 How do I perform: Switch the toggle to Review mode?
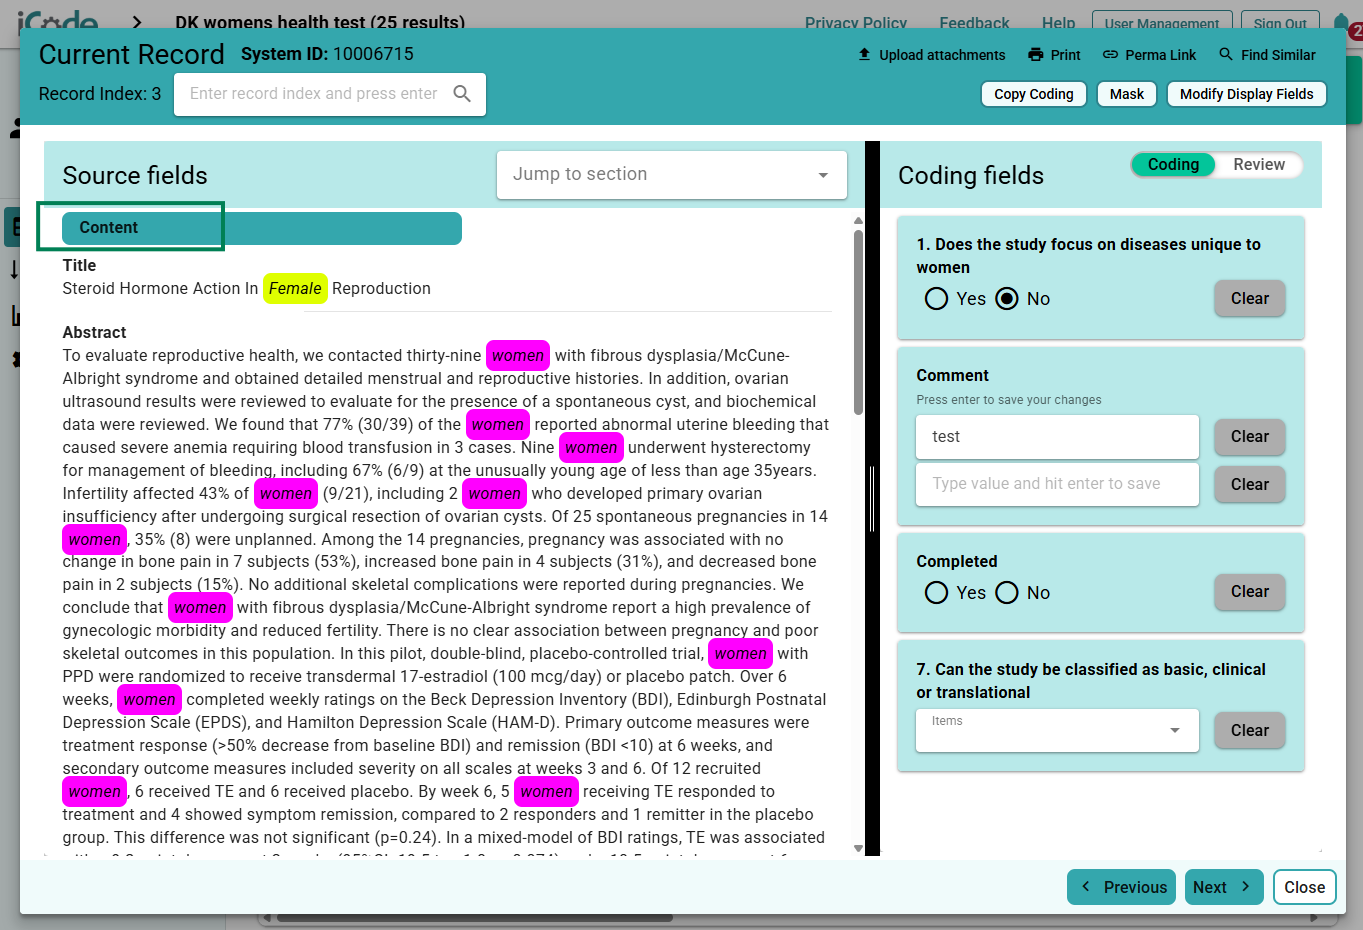pyautogui.click(x=1258, y=164)
